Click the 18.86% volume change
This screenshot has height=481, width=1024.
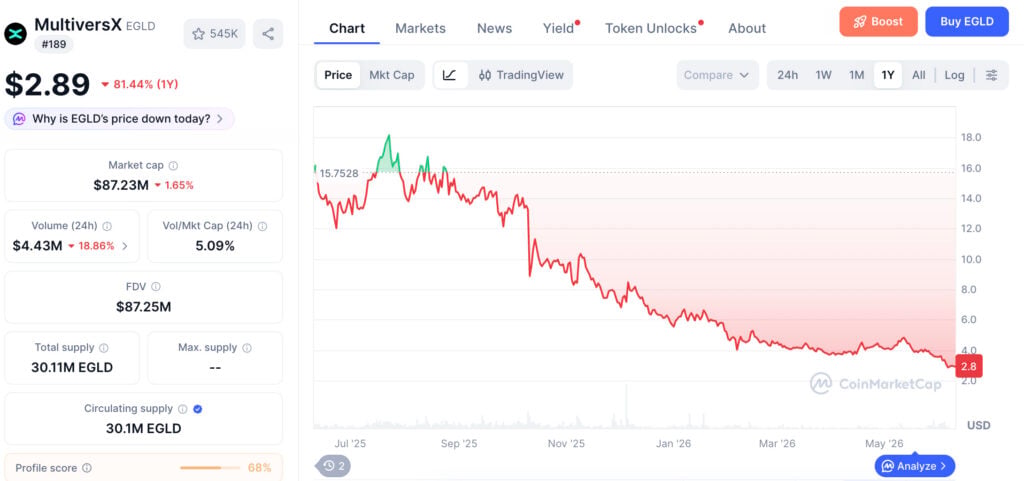coord(91,246)
